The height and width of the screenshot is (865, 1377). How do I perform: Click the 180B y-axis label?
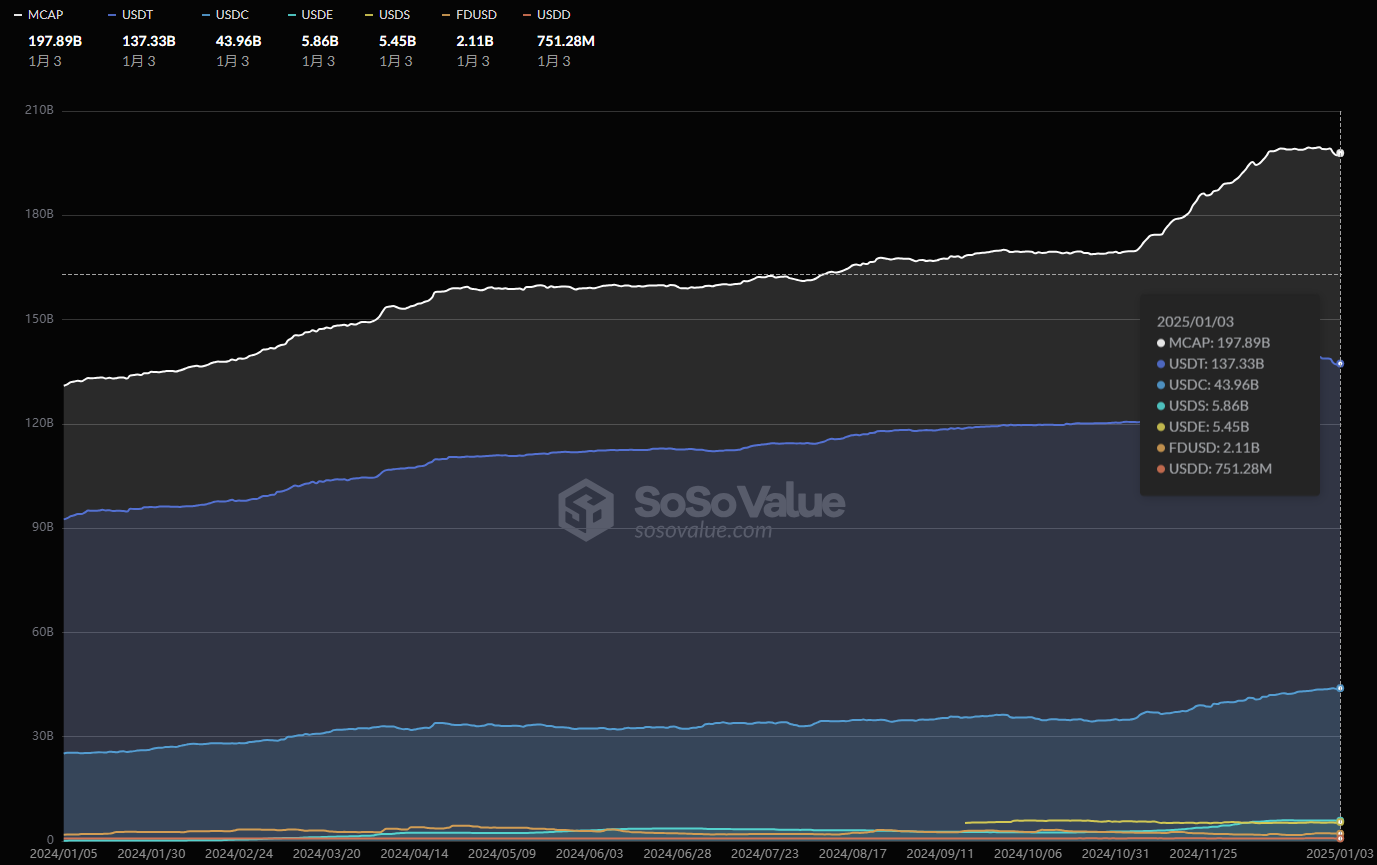point(38,215)
